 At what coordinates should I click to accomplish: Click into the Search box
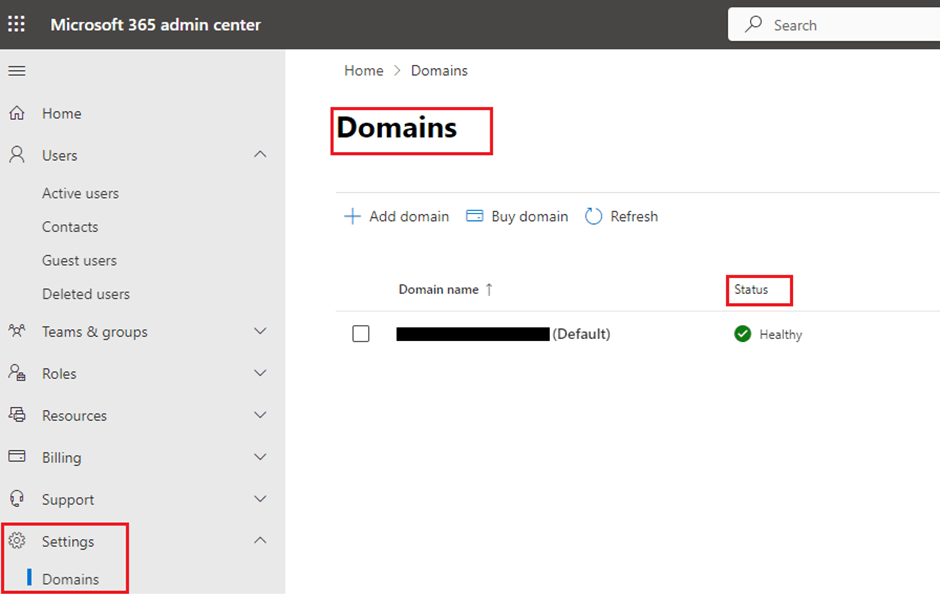tap(834, 25)
